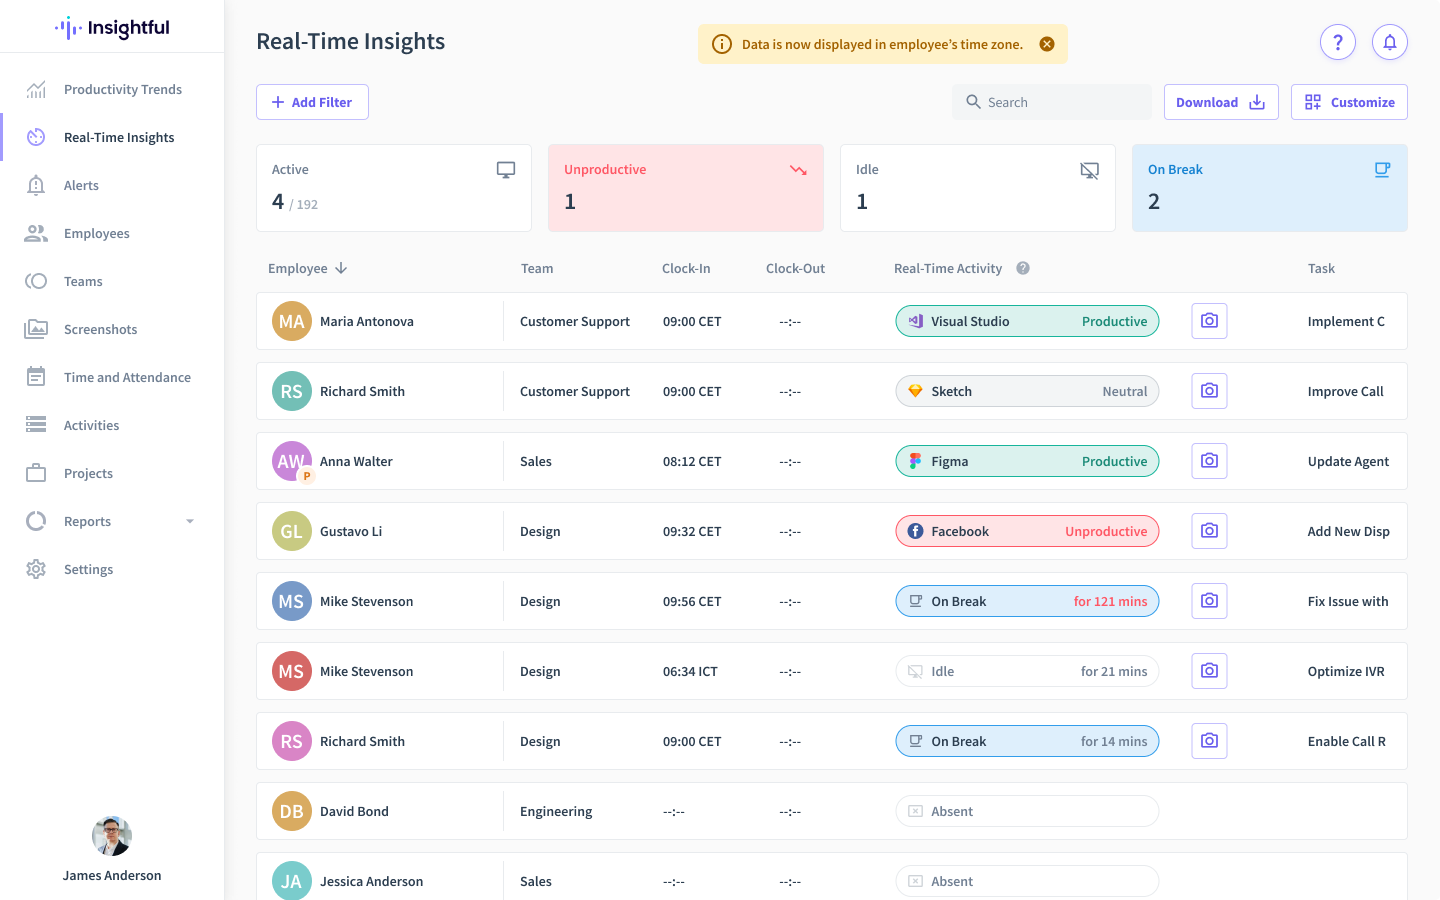Open Alerts in the sidebar
The height and width of the screenshot is (900, 1440).
tap(112, 185)
